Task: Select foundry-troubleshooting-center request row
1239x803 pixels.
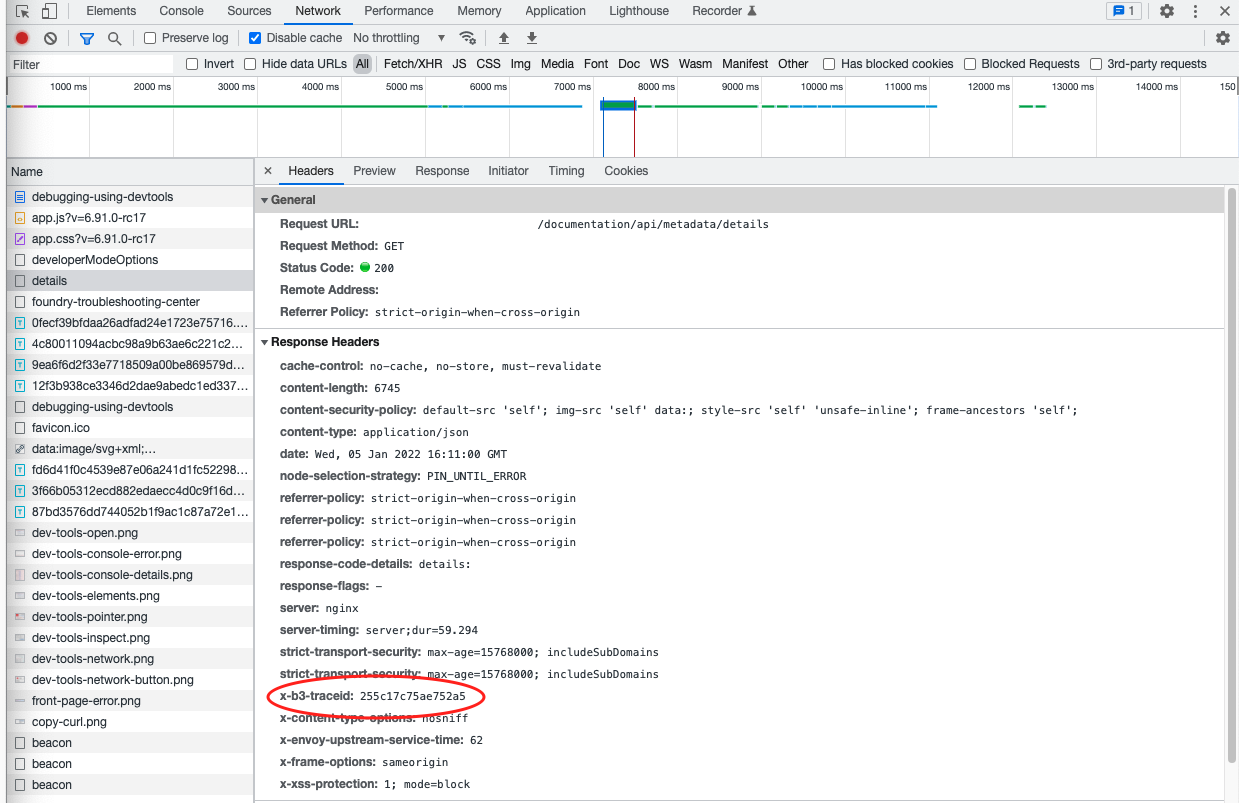Action: point(130,302)
